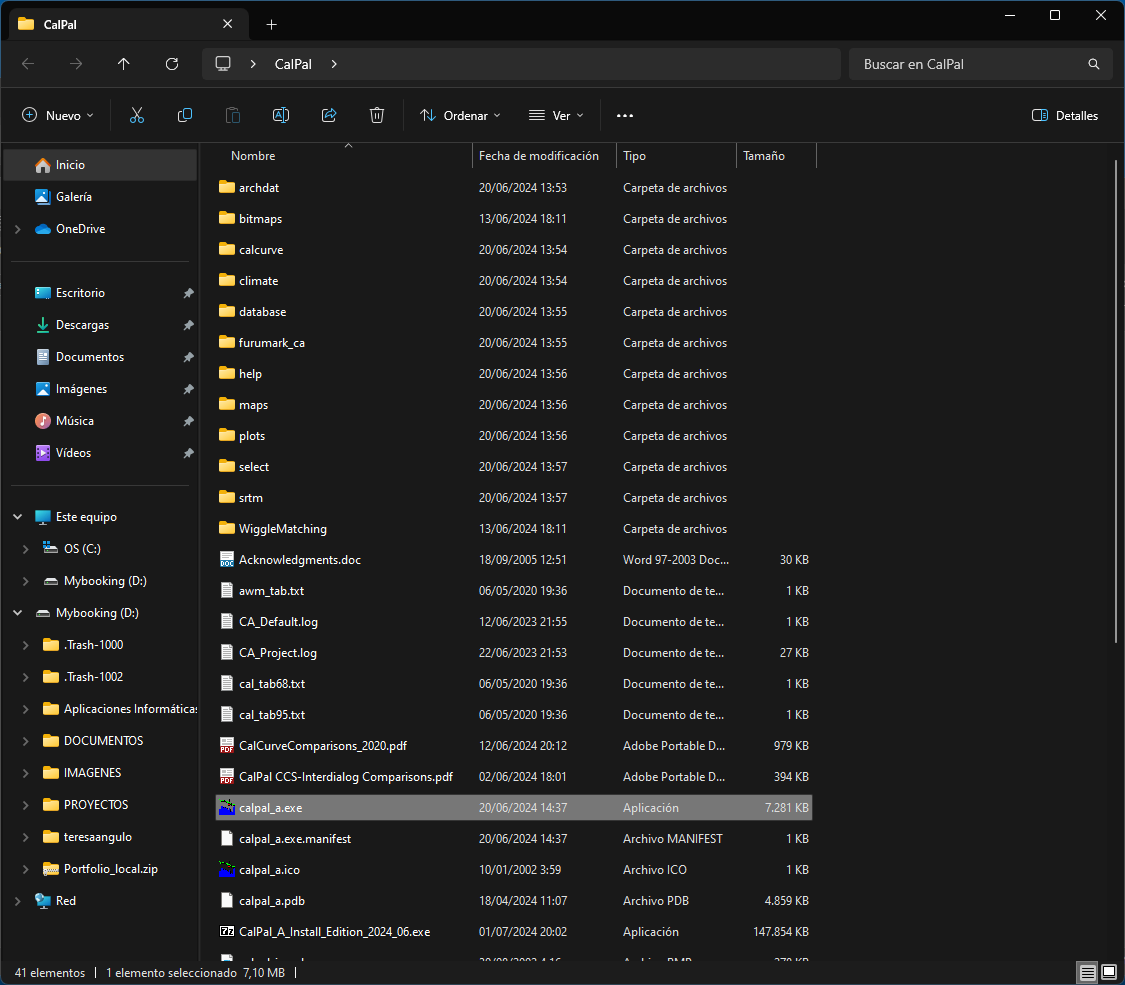Open the Nuevo dropdown menu
Viewport: 1125px width, 985px height.
click(58, 115)
